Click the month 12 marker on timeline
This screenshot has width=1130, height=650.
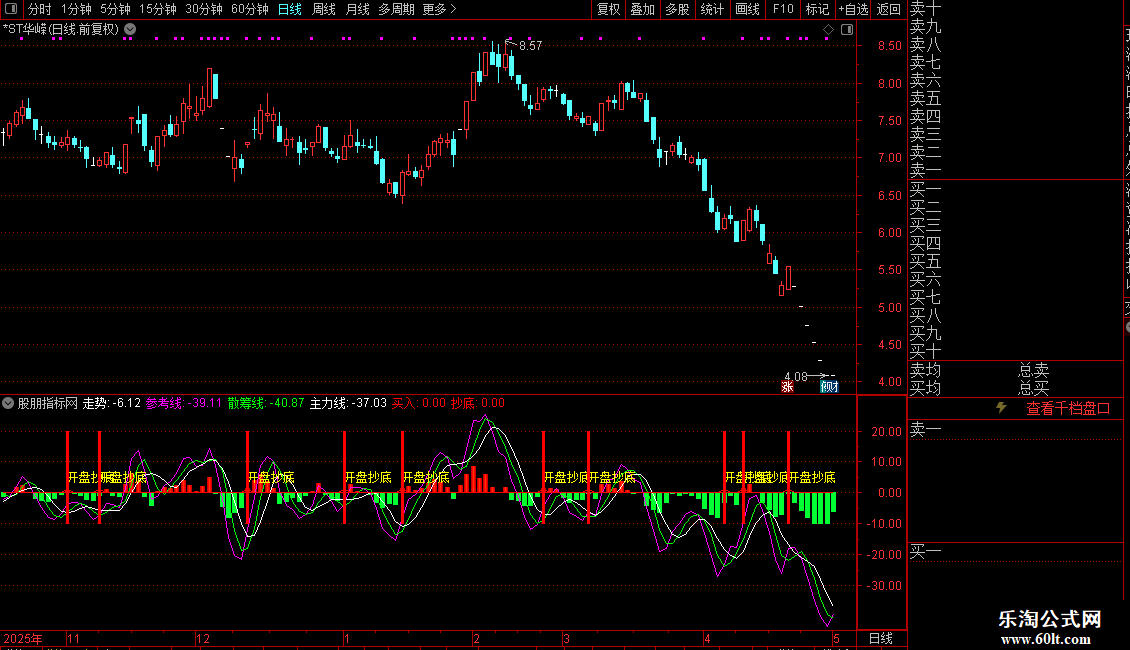point(203,638)
